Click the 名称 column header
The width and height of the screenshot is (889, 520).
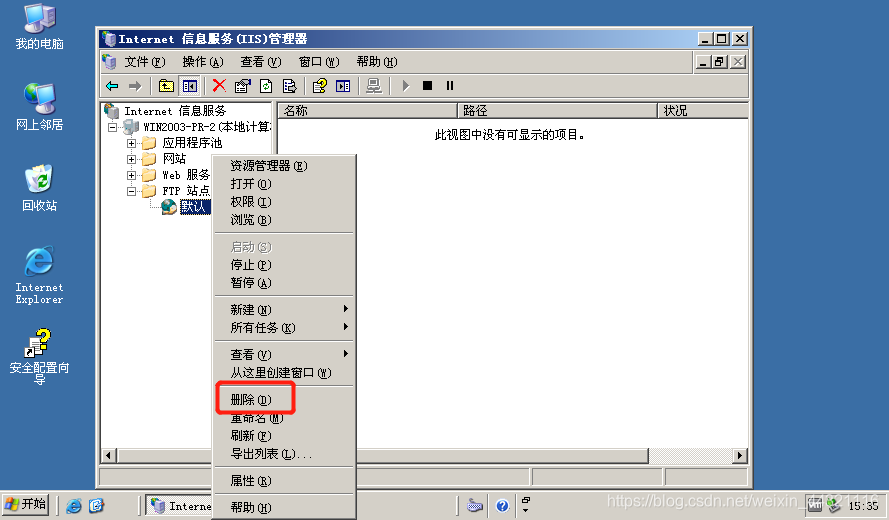[x=367, y=111]
